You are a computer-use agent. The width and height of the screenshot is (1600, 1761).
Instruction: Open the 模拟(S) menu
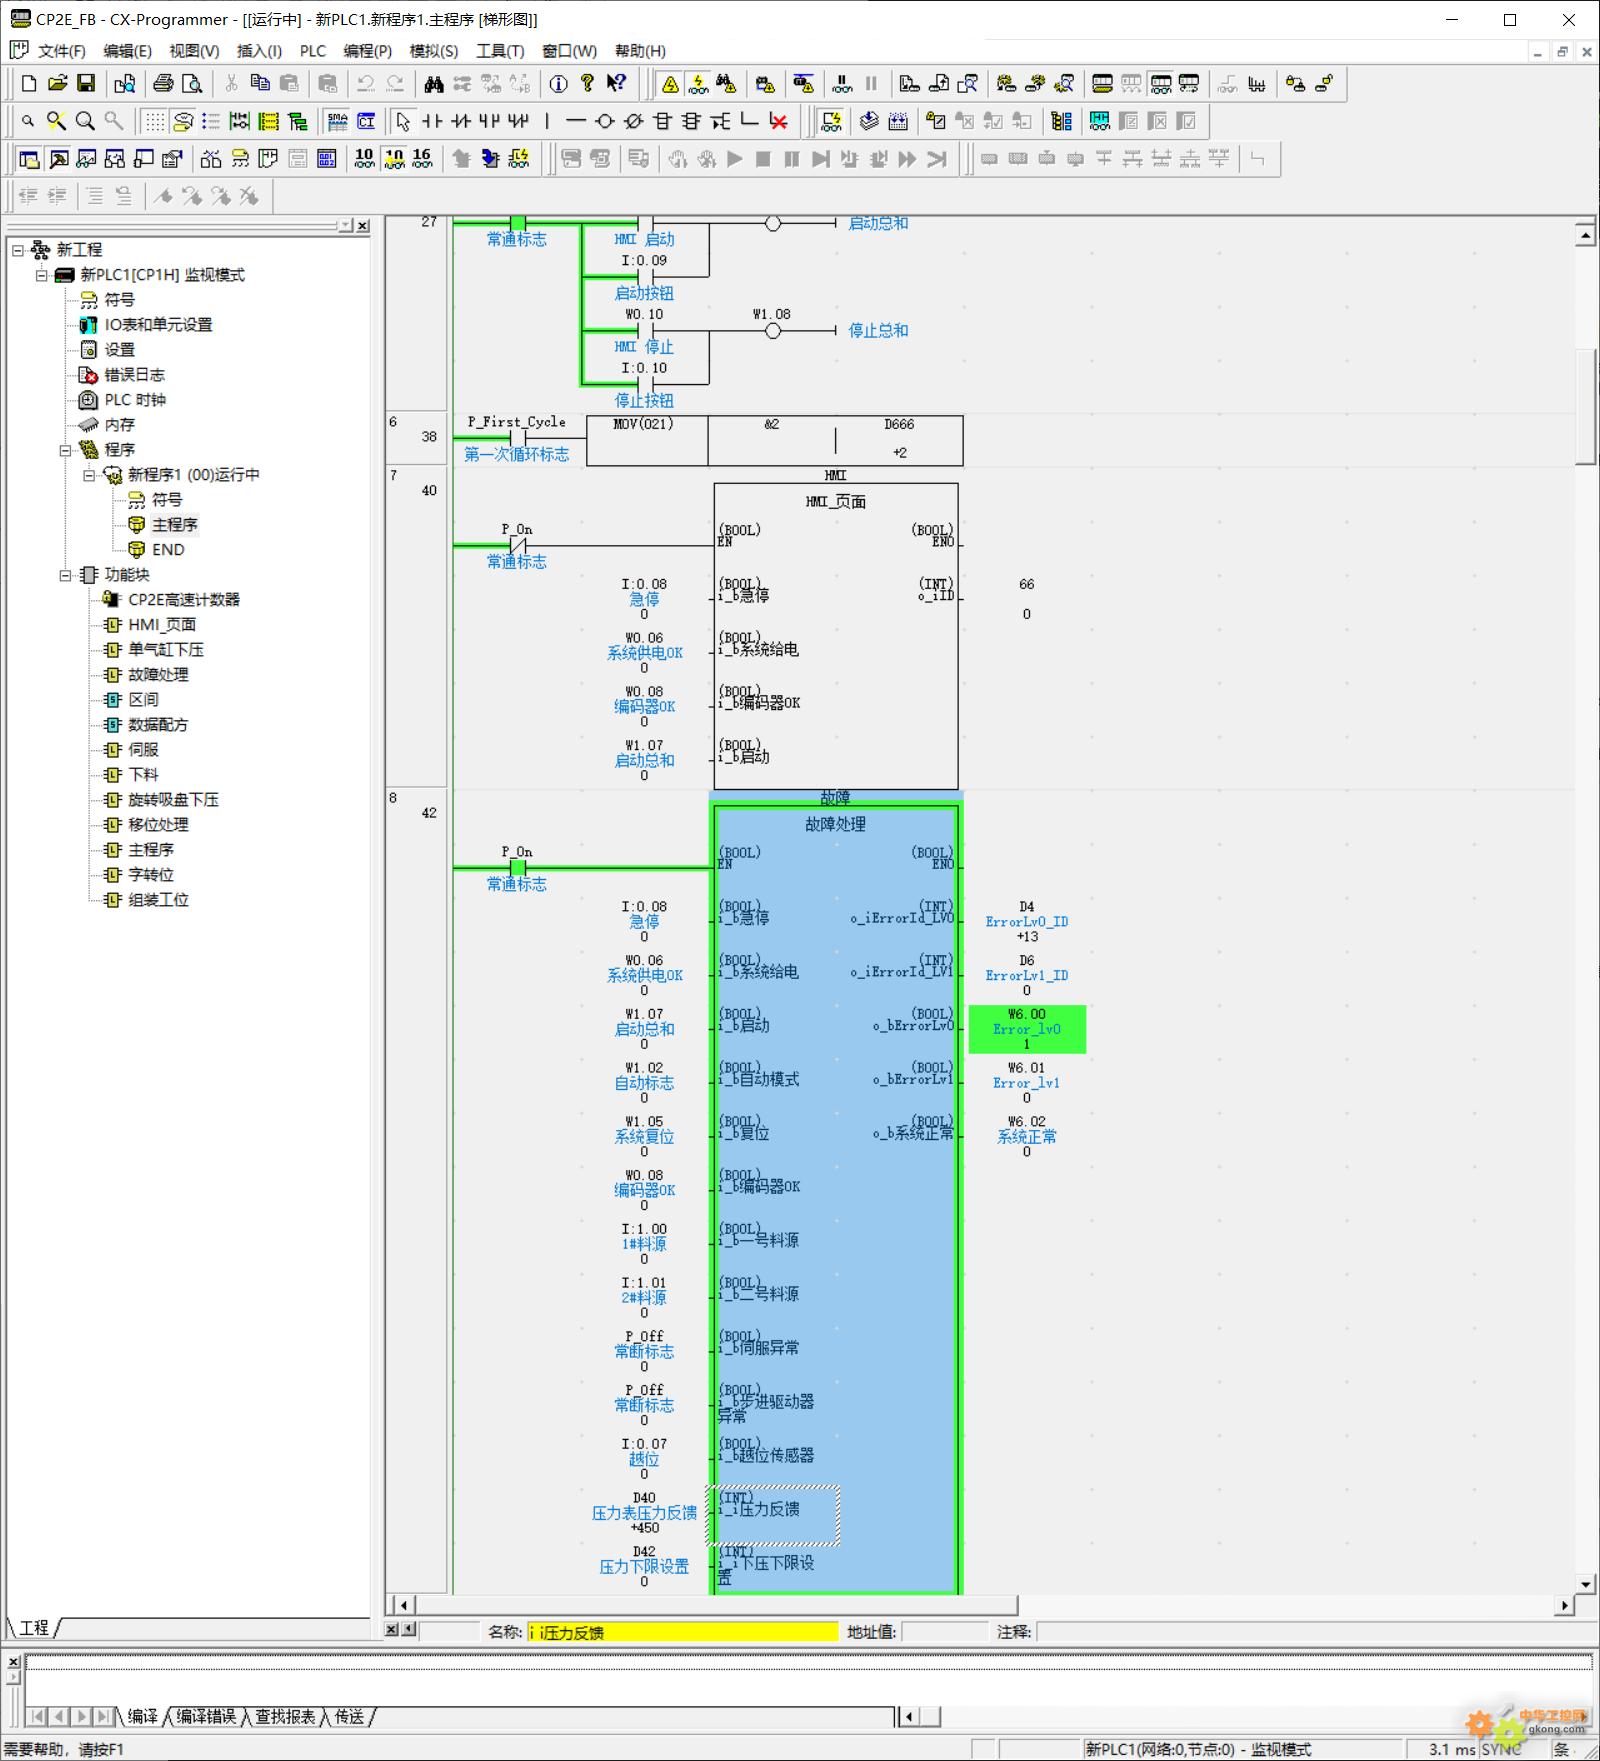[434, 51]
